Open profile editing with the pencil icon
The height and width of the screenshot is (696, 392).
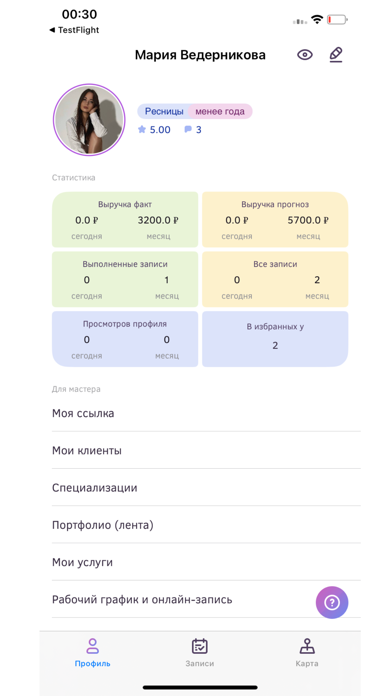(336, 55)
